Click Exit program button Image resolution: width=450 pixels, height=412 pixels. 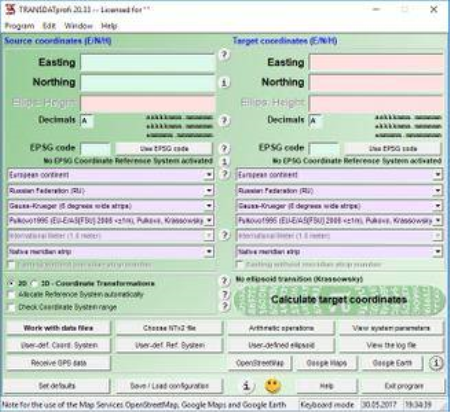click(403, 386)
